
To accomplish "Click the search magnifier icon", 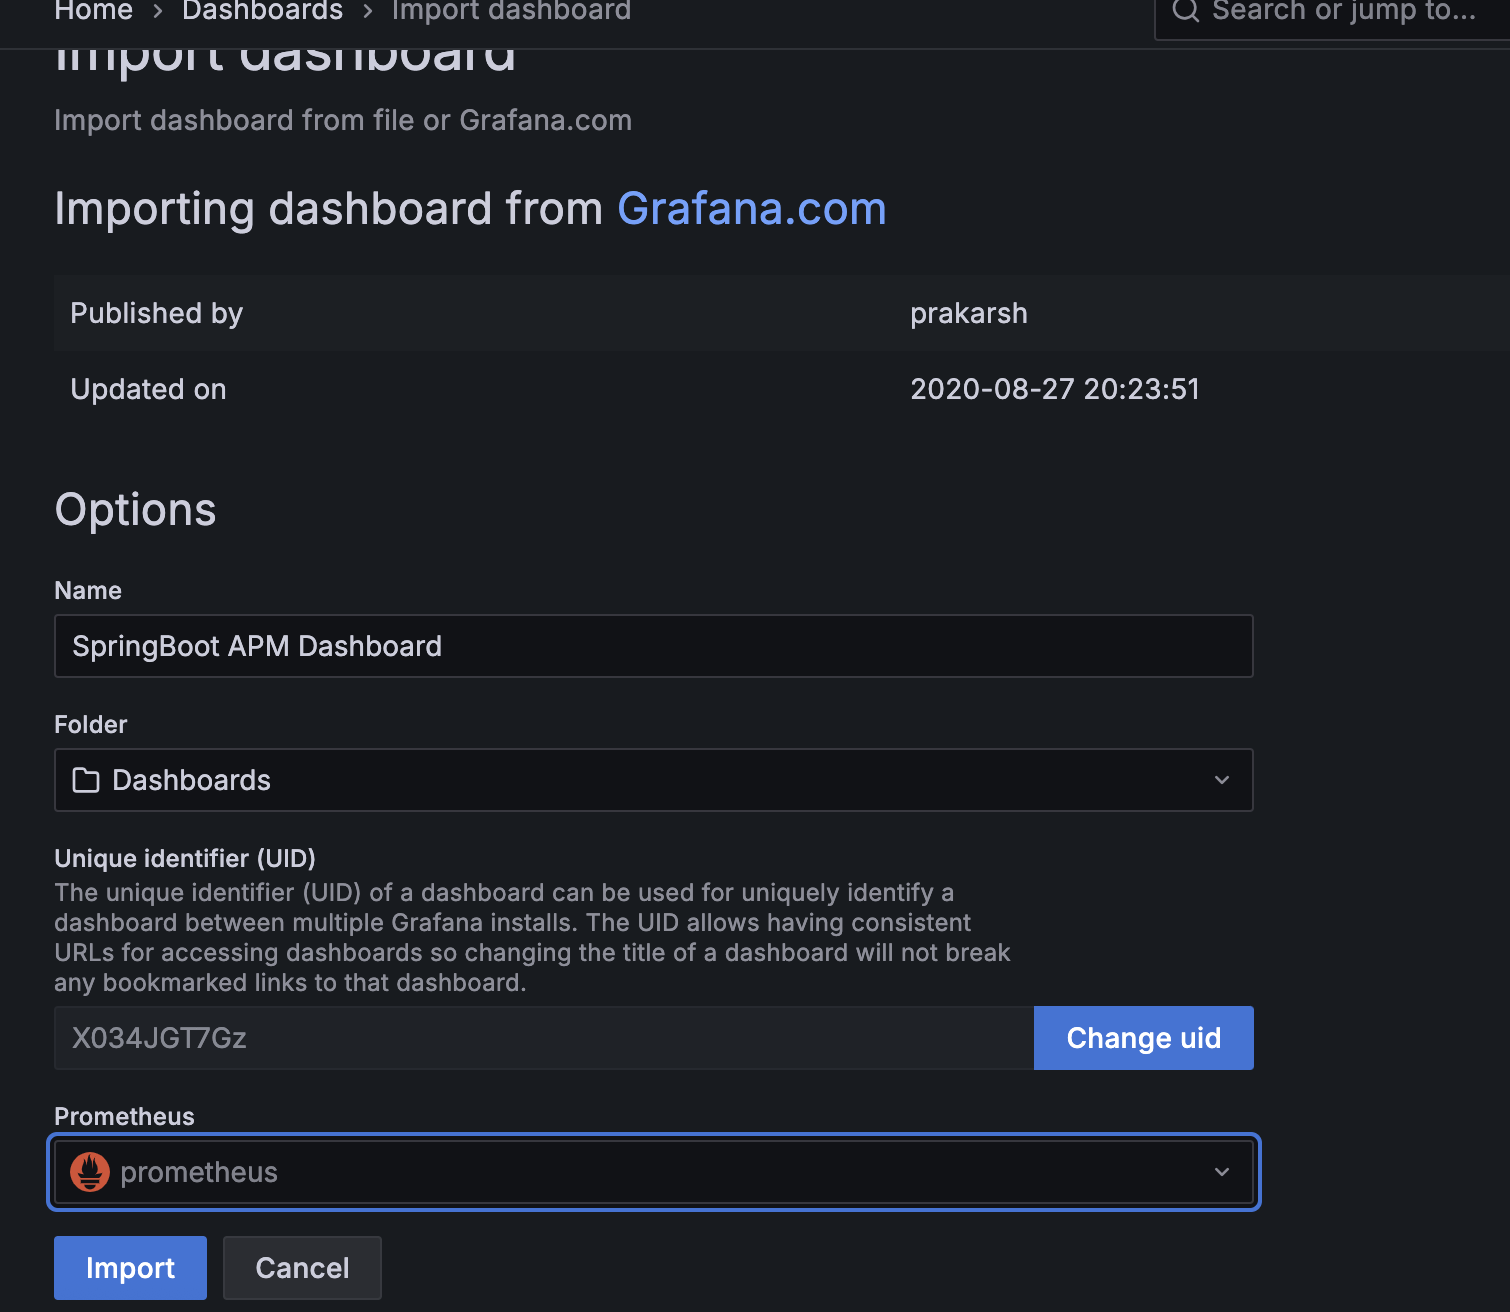I will coord(1185,11).
